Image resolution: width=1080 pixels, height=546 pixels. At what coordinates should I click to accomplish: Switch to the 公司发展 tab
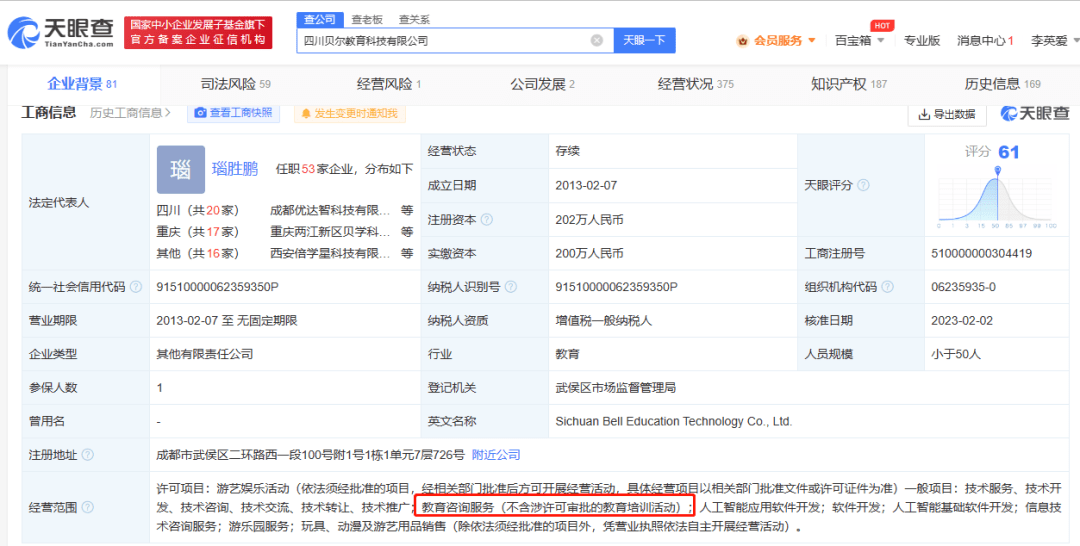pos(542,85)
